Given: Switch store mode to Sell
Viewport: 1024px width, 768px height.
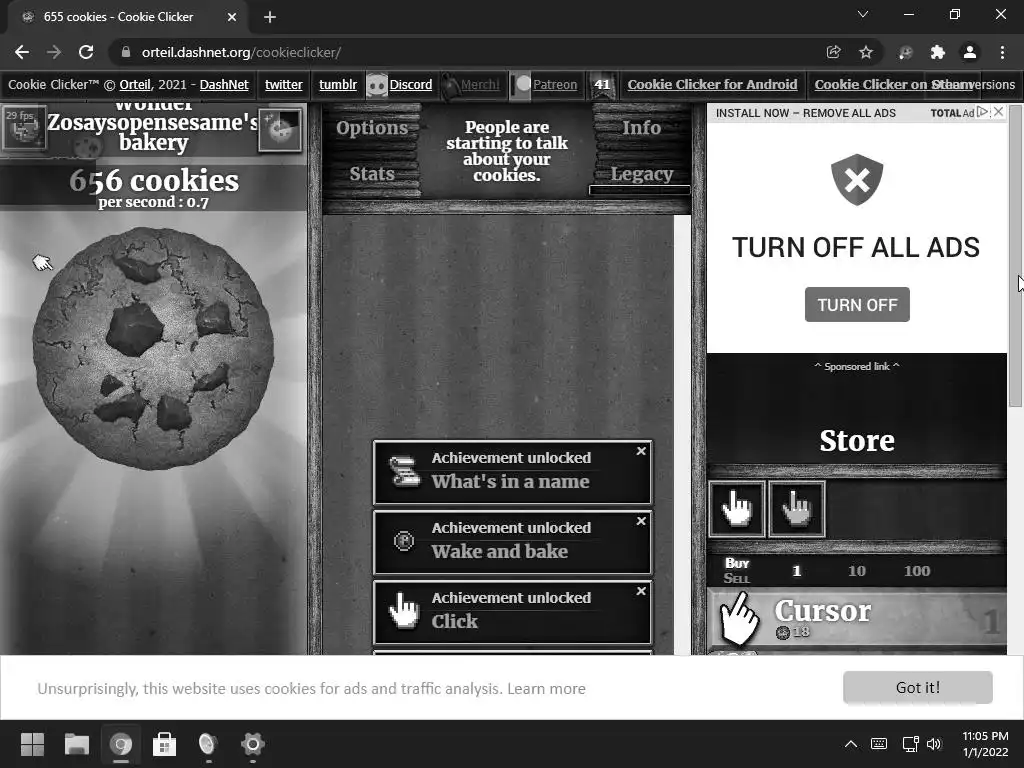Looking at the screenshot, I should click(737, 578).
